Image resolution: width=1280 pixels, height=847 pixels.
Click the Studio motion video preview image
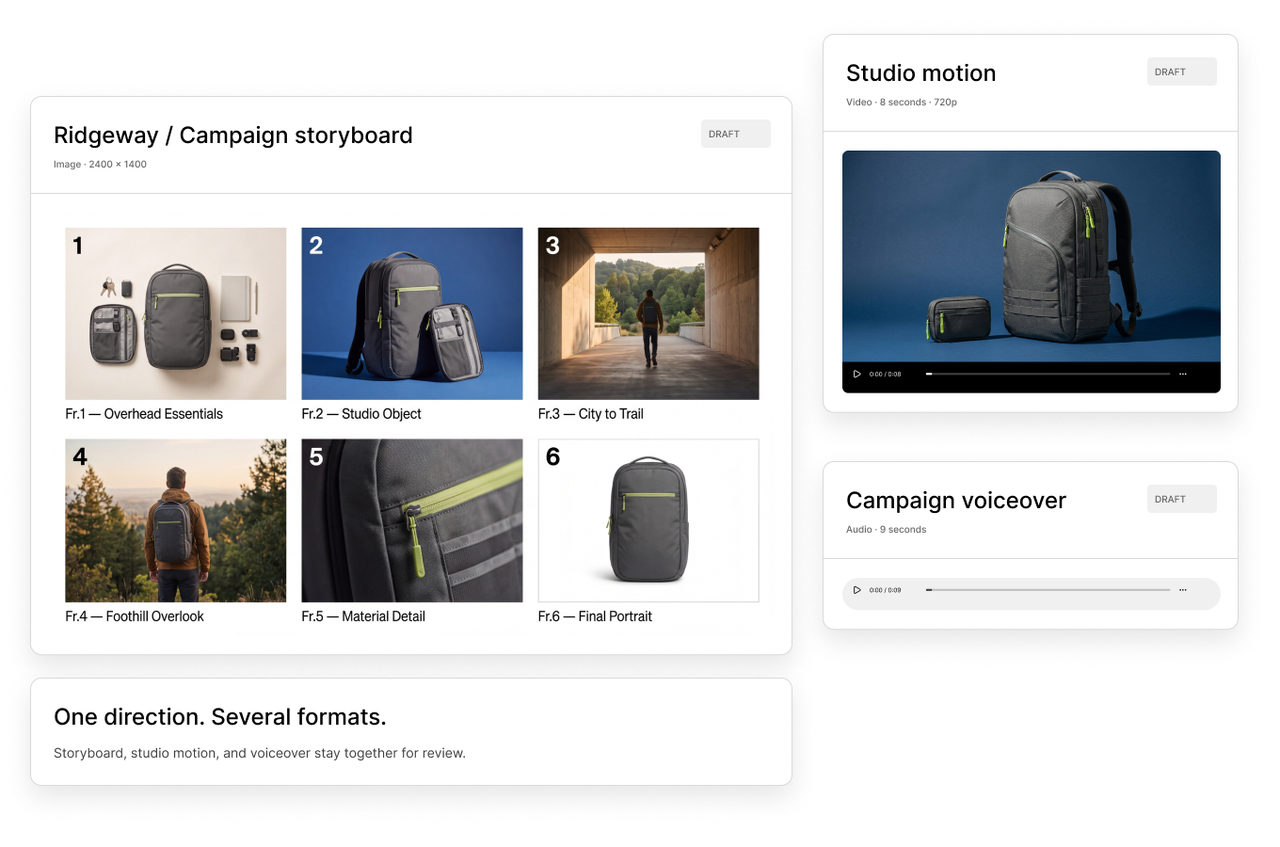click(x=1031, y=256)
